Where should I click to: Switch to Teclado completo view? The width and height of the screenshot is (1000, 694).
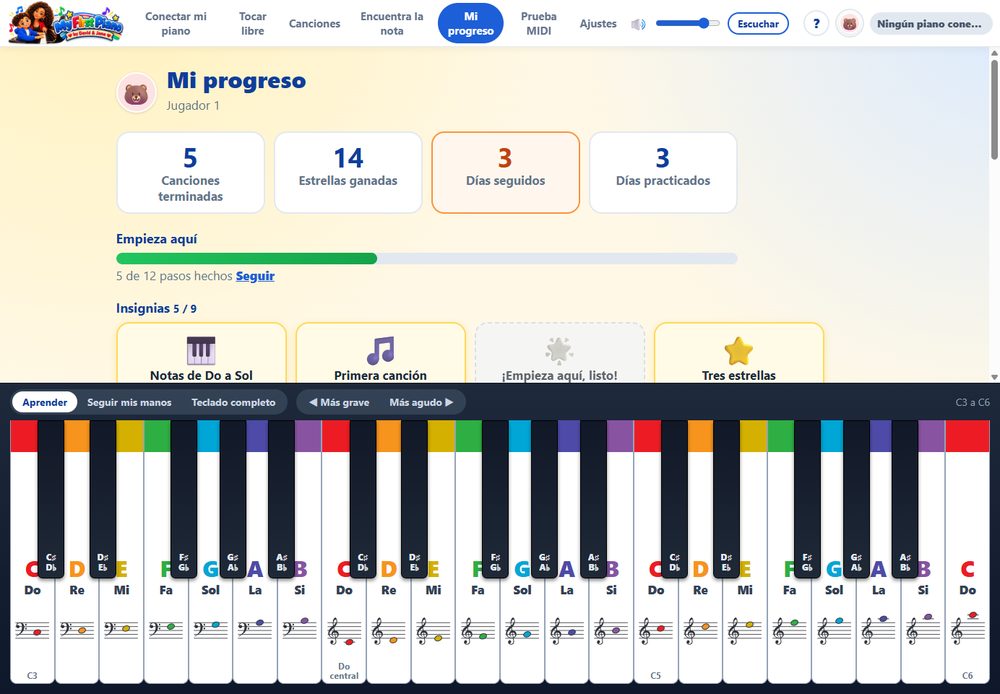pos(233,402)
